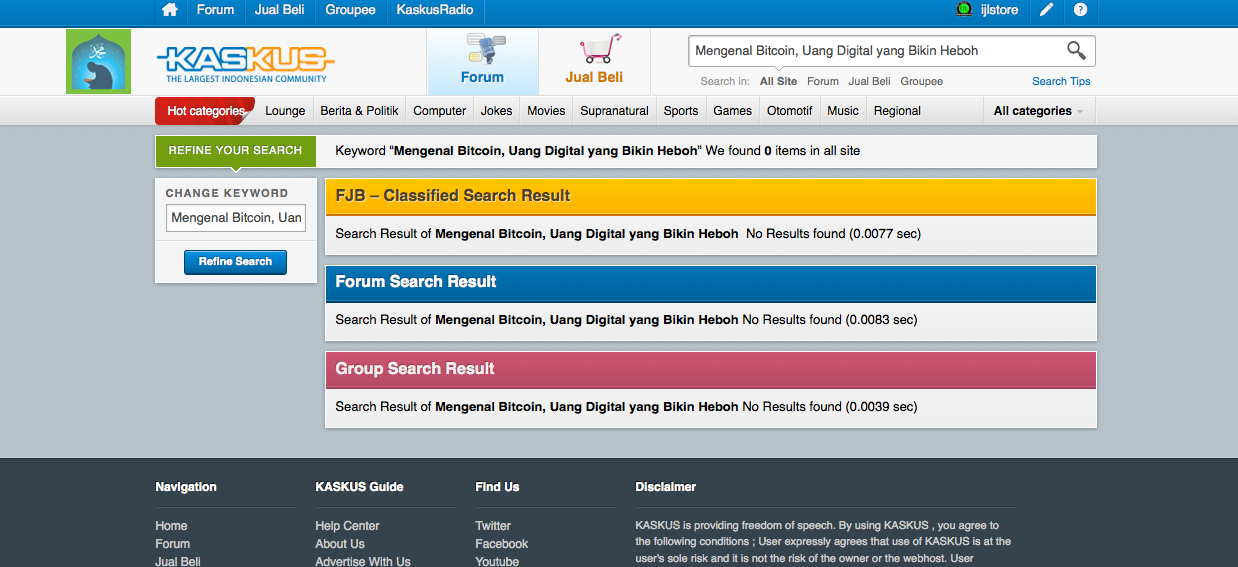Open the Regional category
The image size is (1238, 567).
pos(897,111)
